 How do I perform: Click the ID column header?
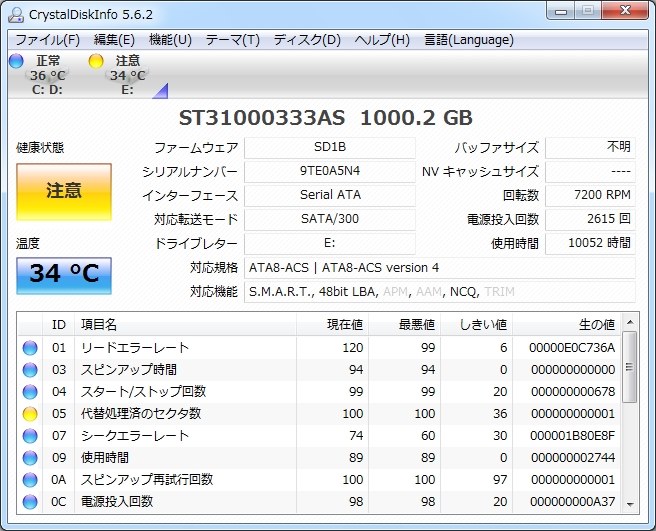(x=59, y=325)
